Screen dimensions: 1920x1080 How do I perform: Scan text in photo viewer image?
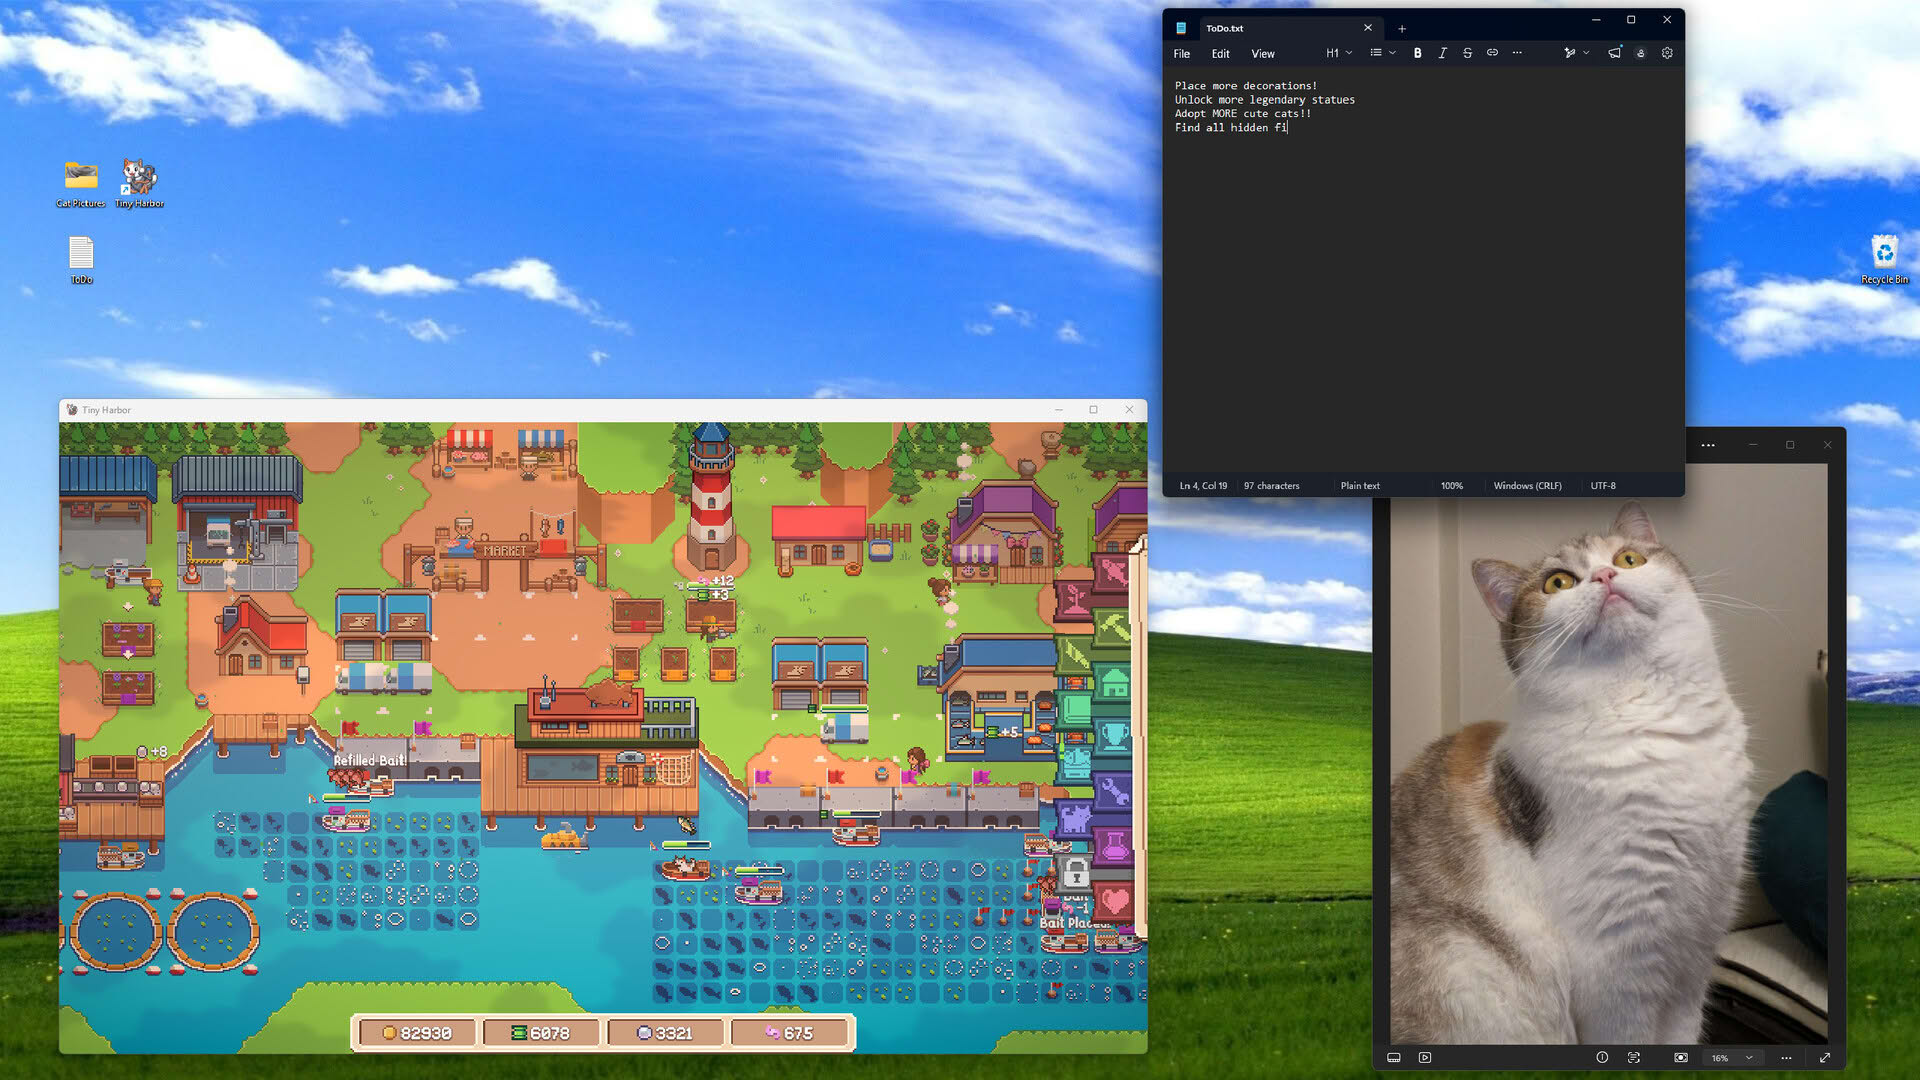click(1634, 1058)
